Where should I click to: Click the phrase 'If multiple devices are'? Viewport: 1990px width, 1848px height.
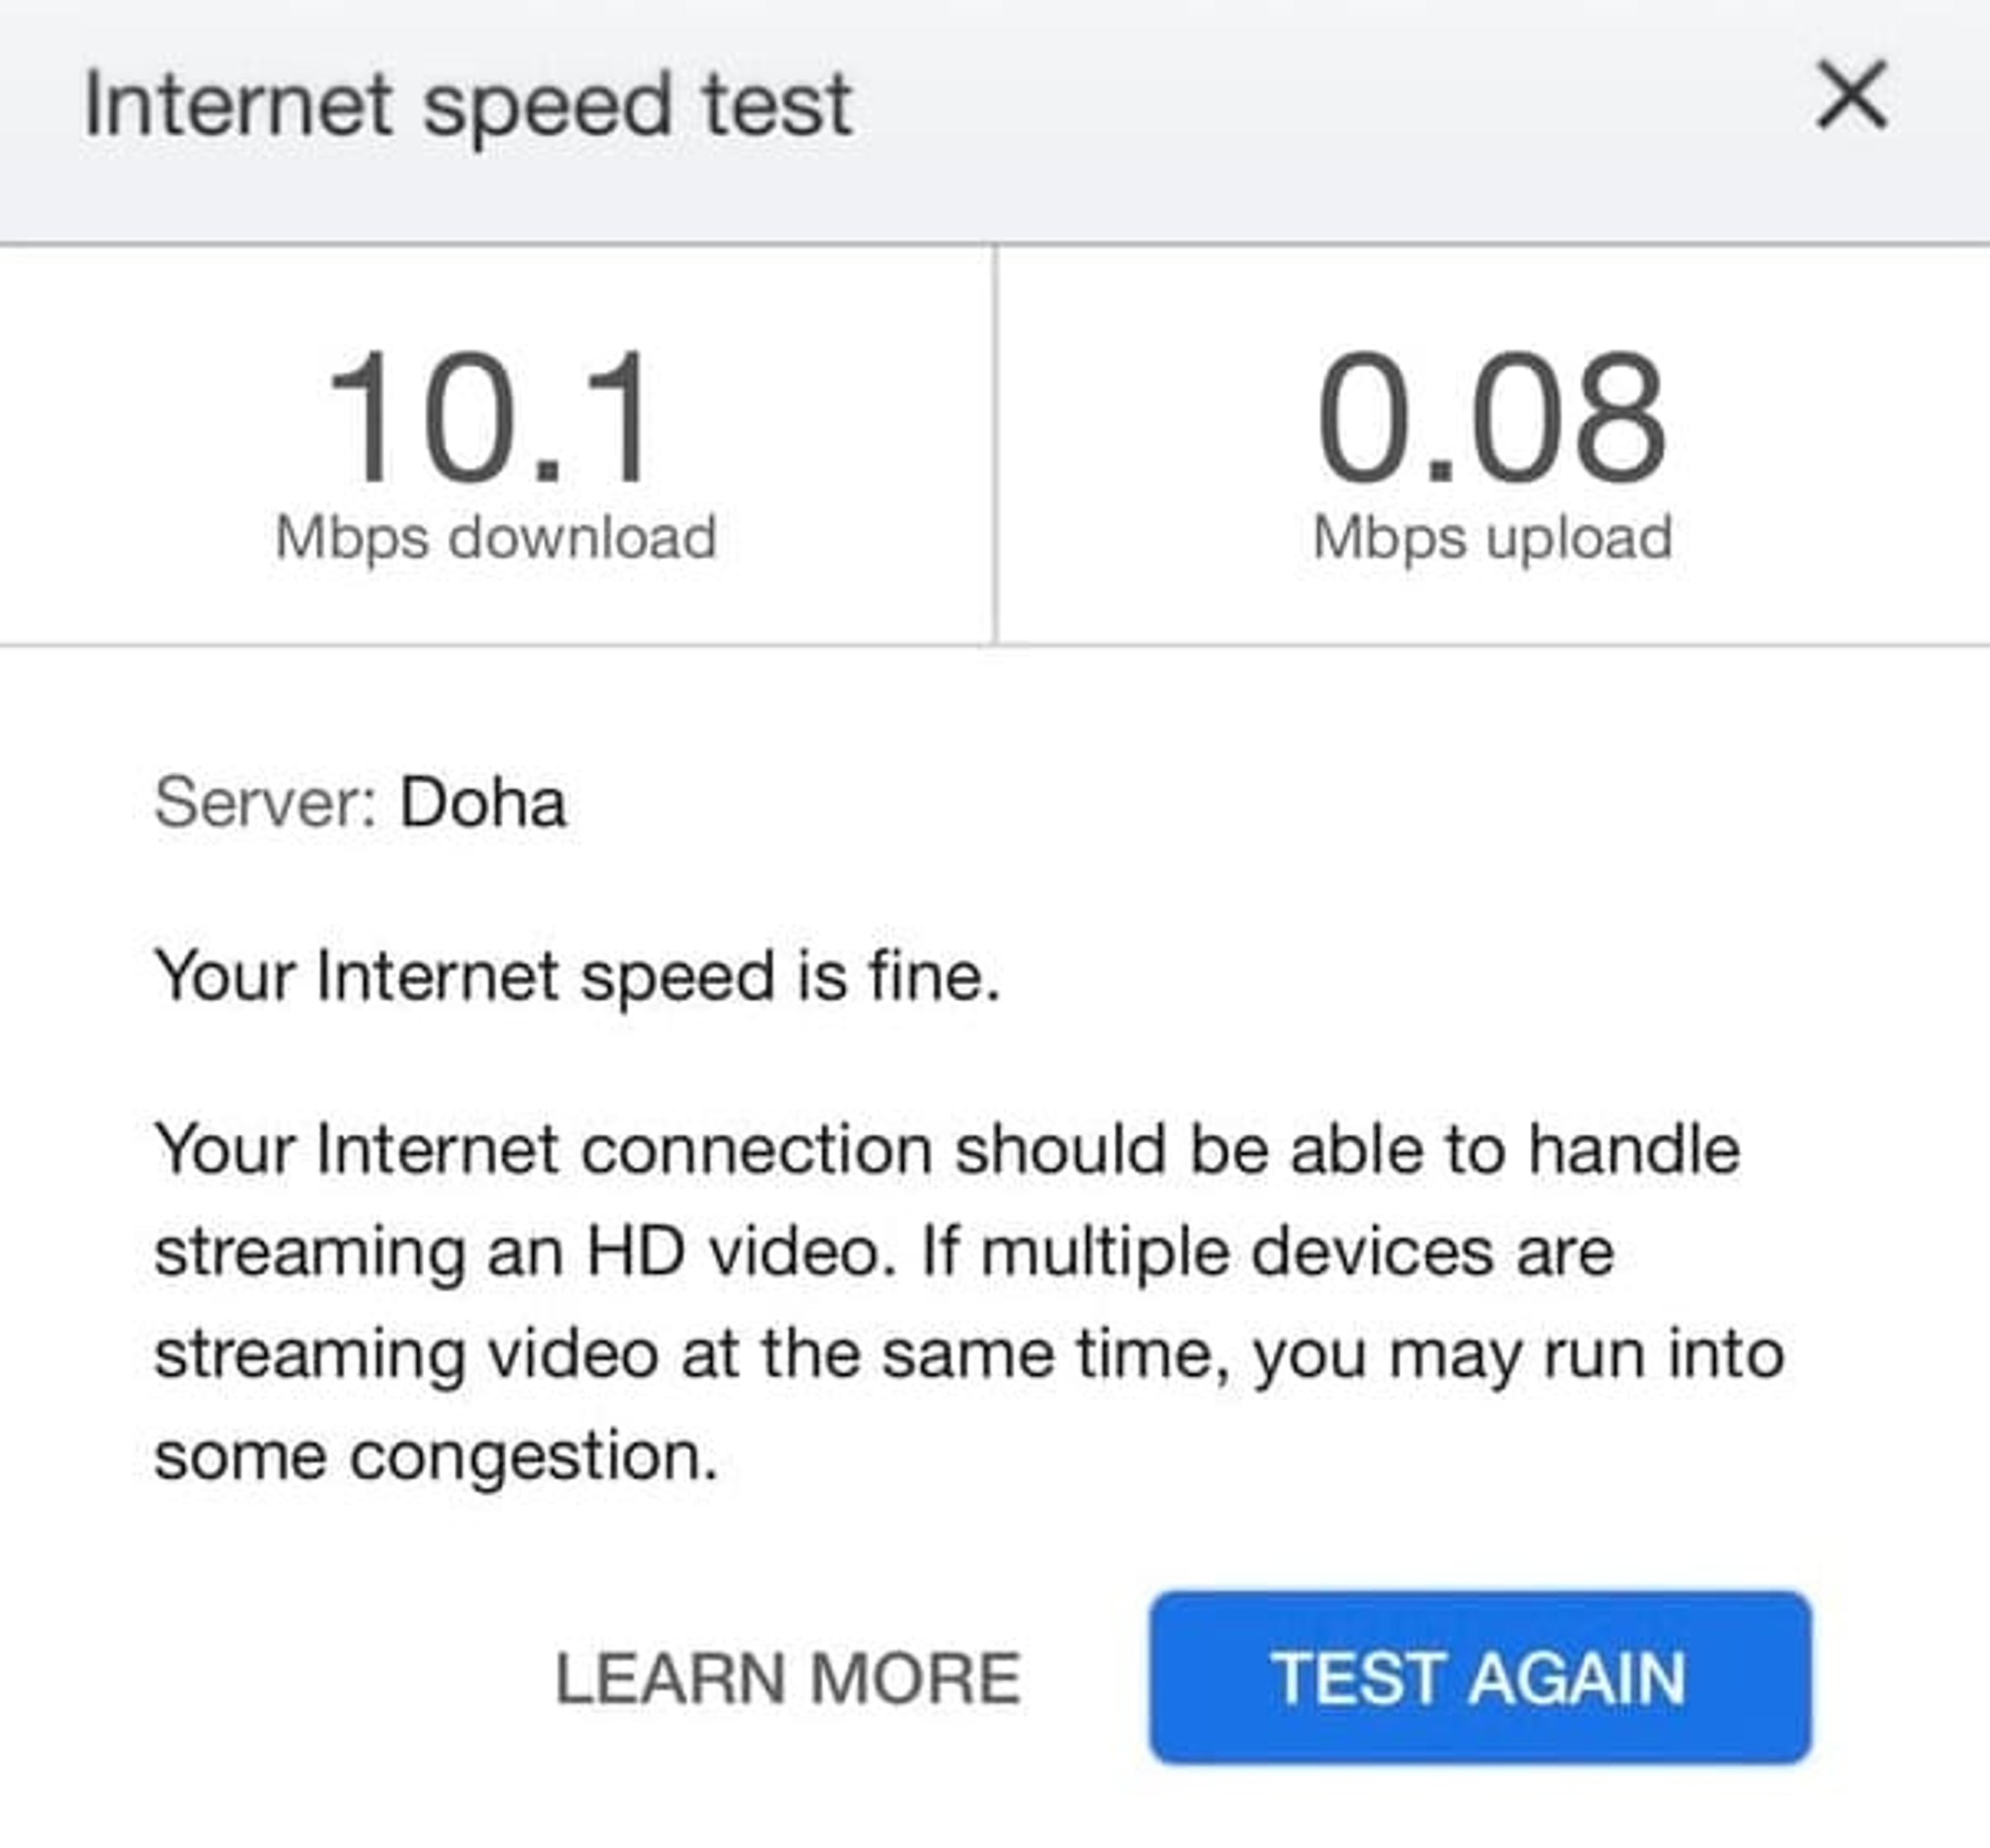click(x=1268, y=1252)
